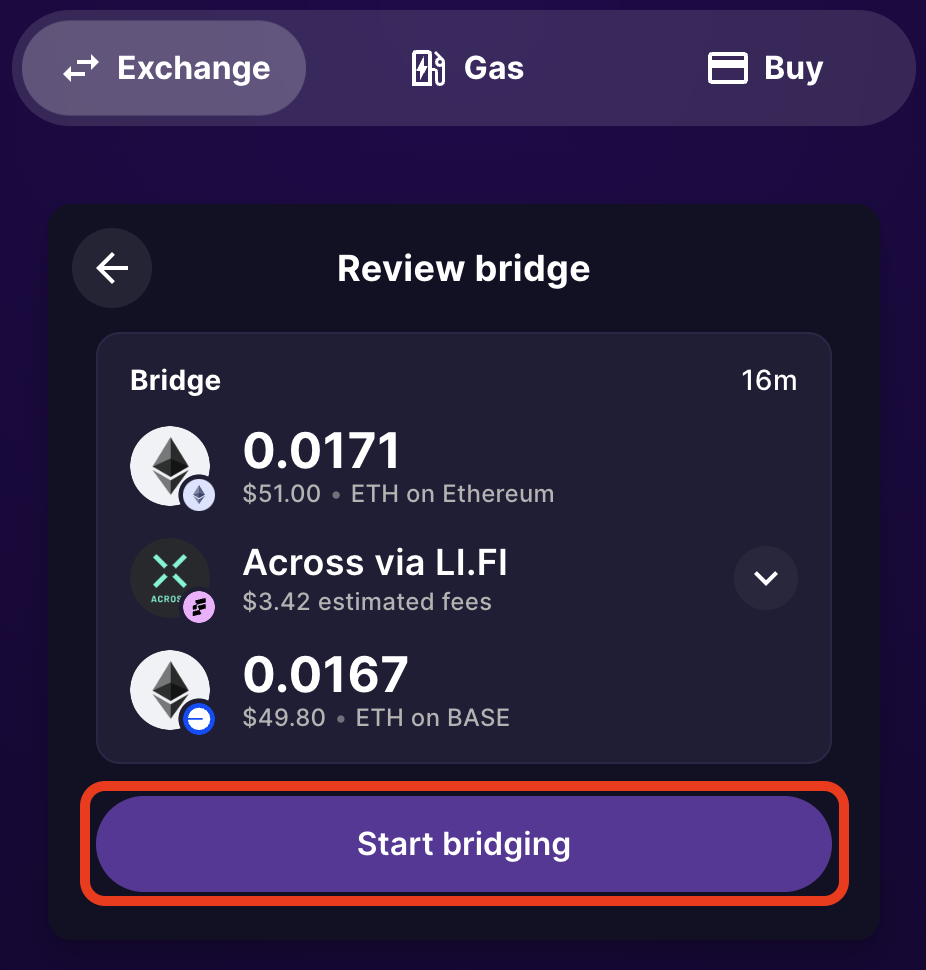Click the 16m estimated time

[x=769, y=381]
